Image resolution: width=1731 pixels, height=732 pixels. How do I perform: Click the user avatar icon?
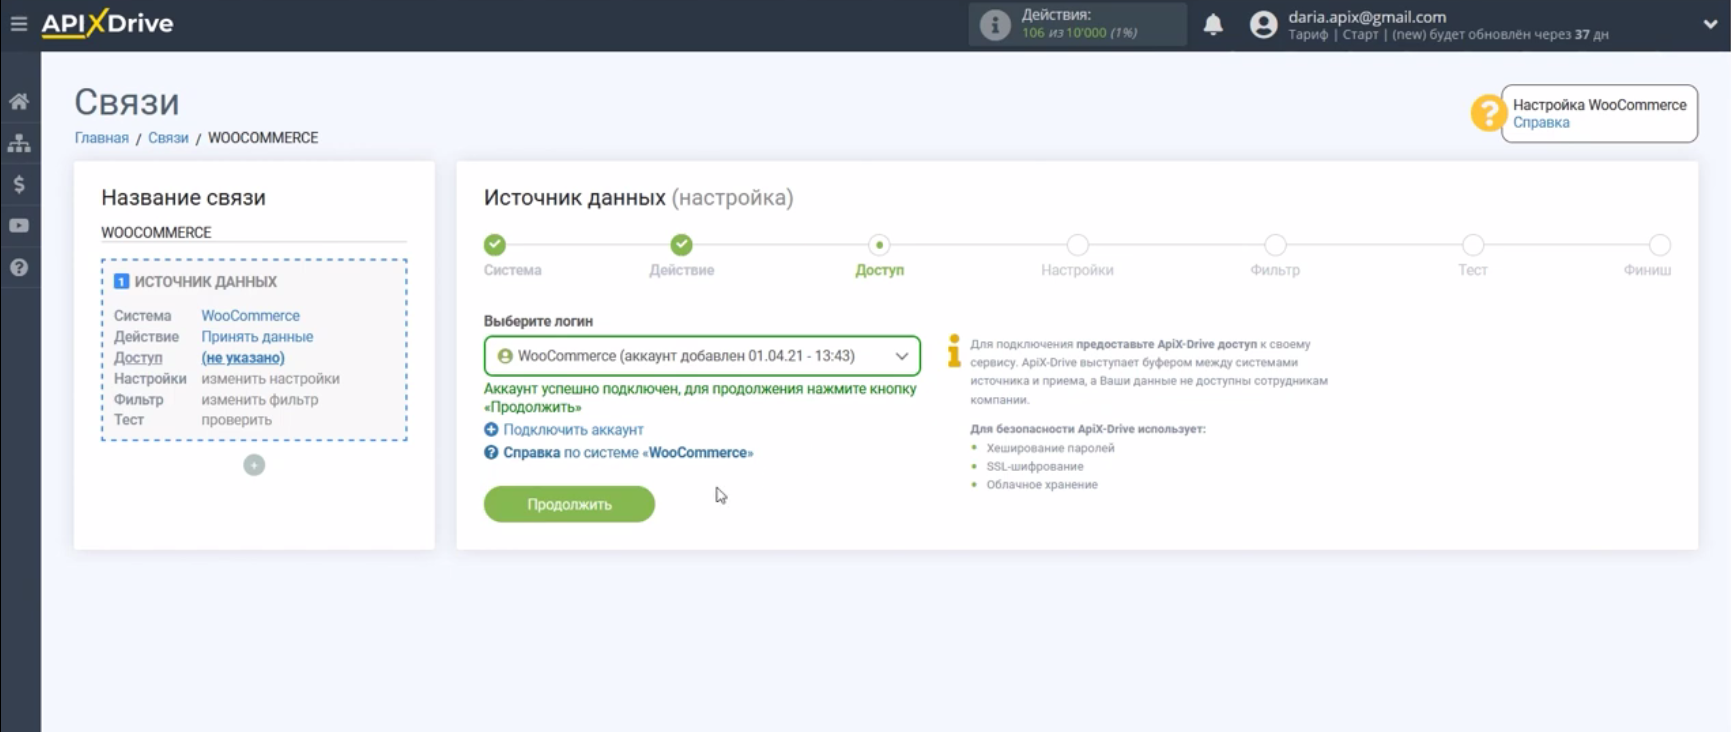[1264, 25]
